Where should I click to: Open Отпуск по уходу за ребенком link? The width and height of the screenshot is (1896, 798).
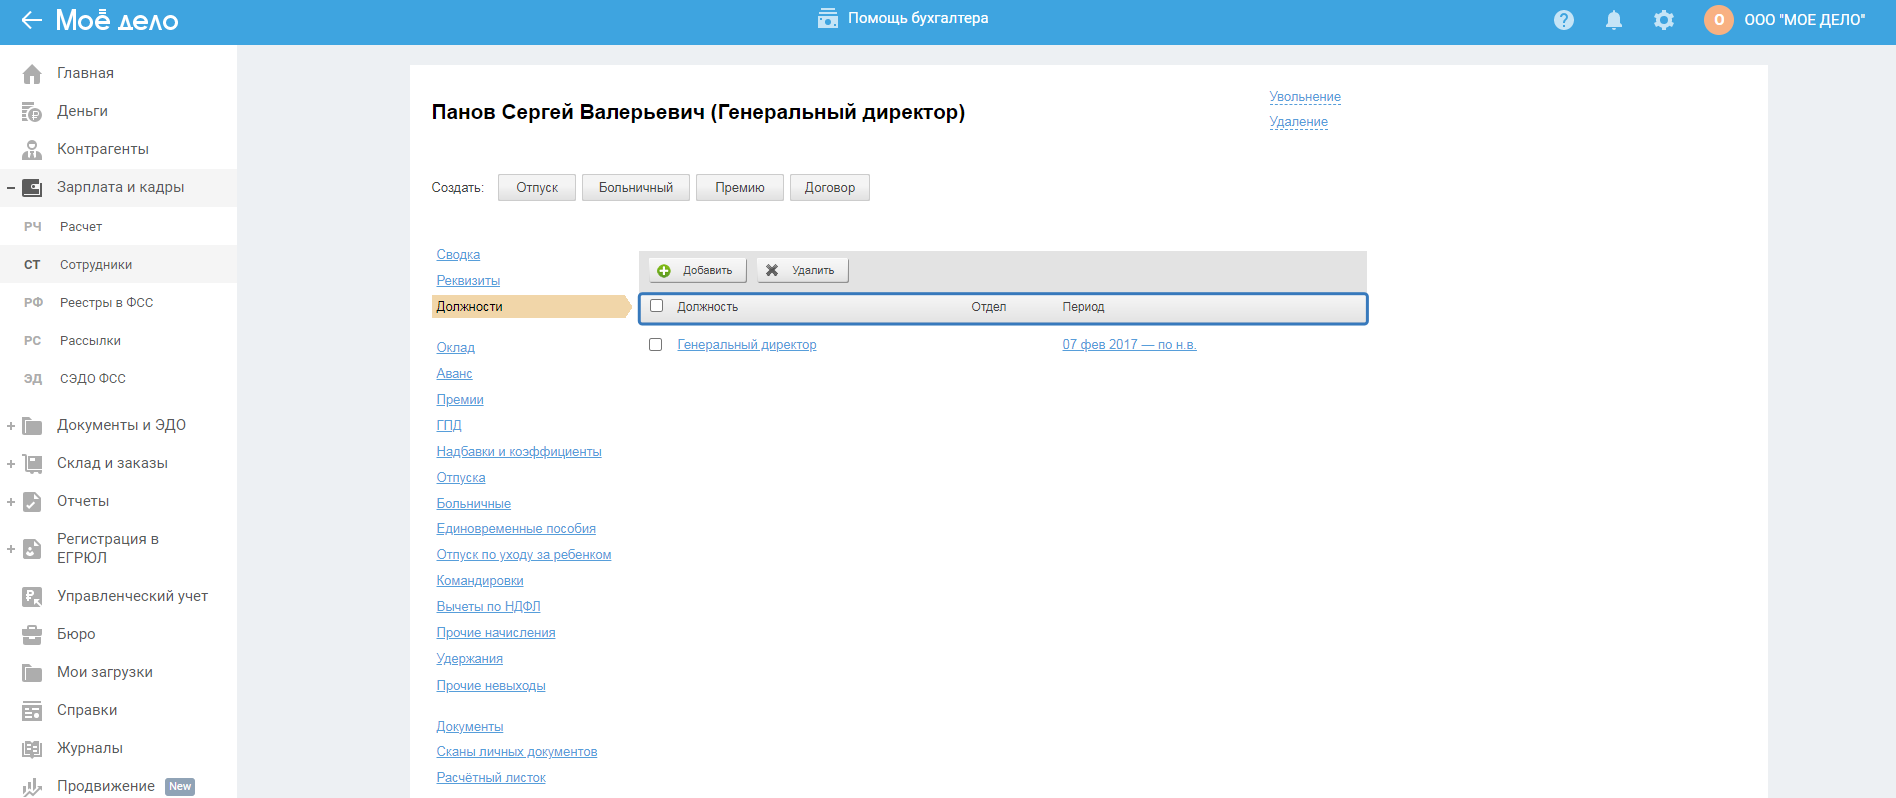[x=524, y=555]
